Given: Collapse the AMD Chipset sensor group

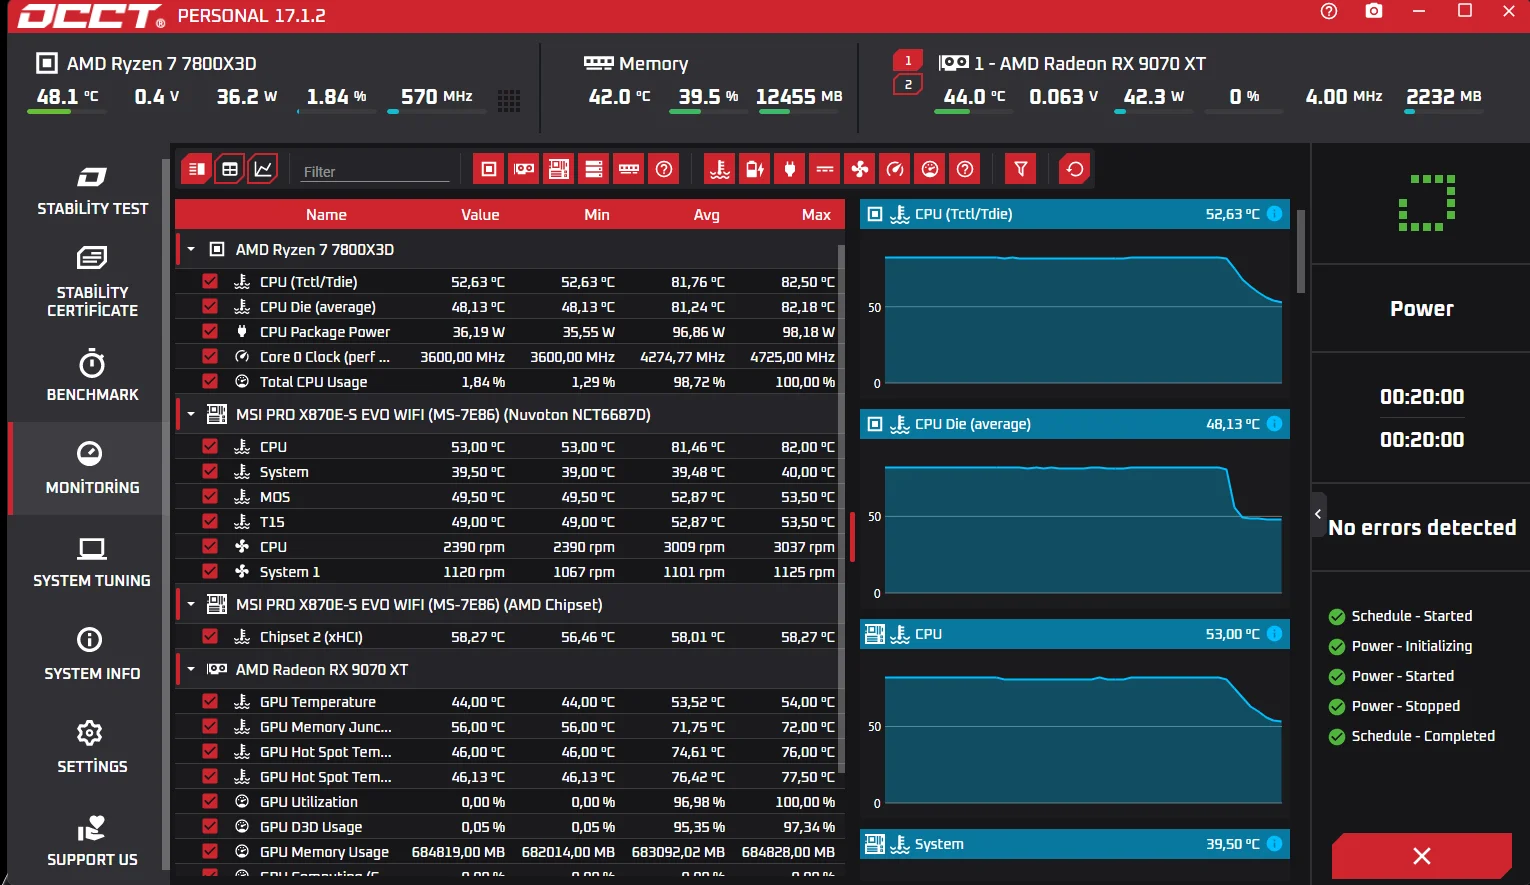Looking at the screenshot, I should (191, 604).
